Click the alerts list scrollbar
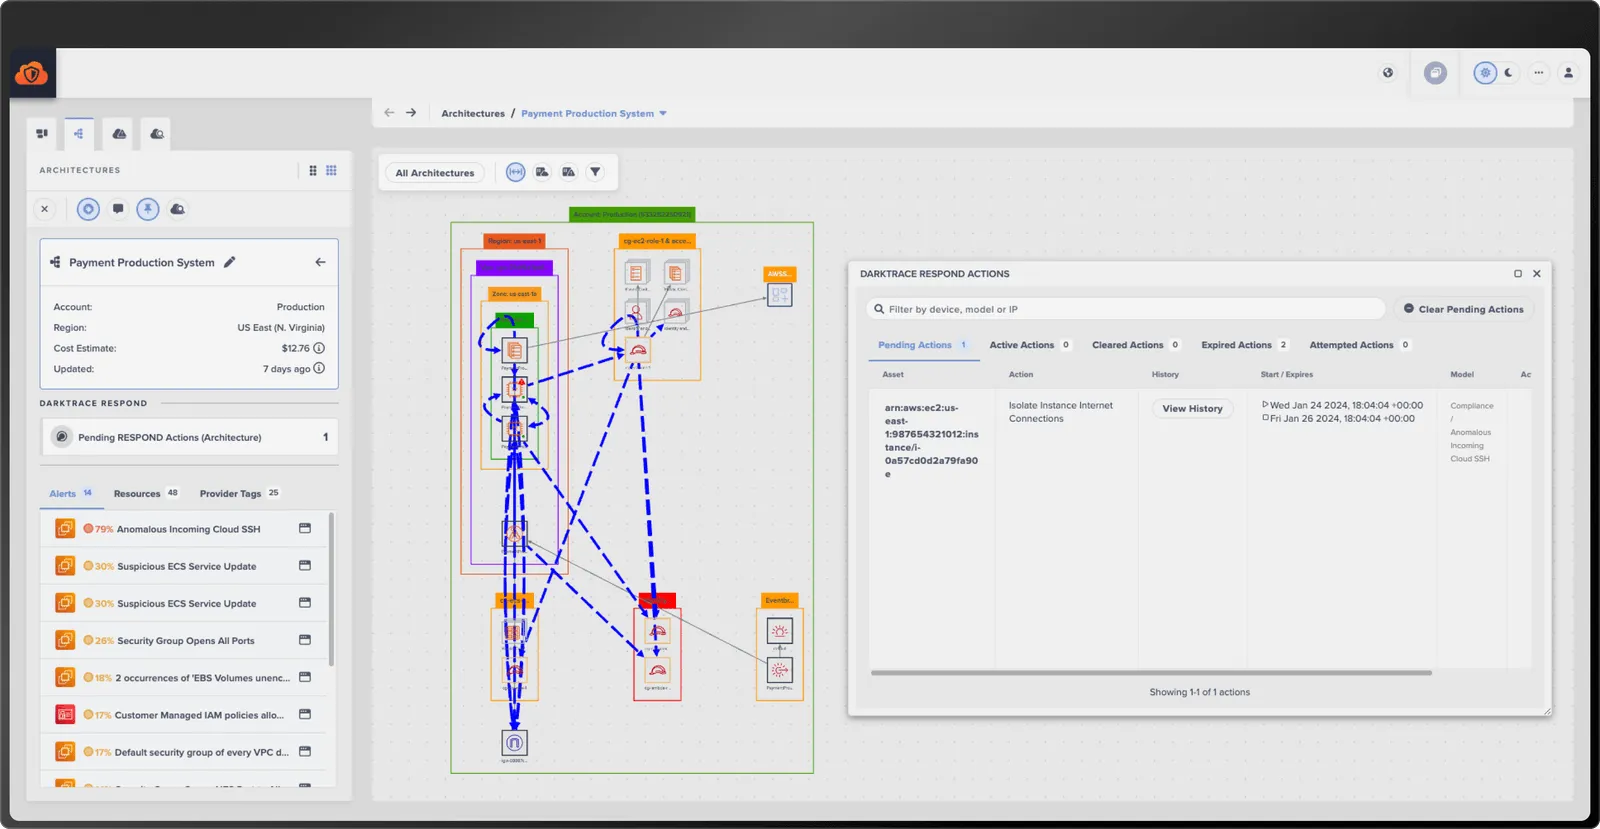 tap(331, 590)
